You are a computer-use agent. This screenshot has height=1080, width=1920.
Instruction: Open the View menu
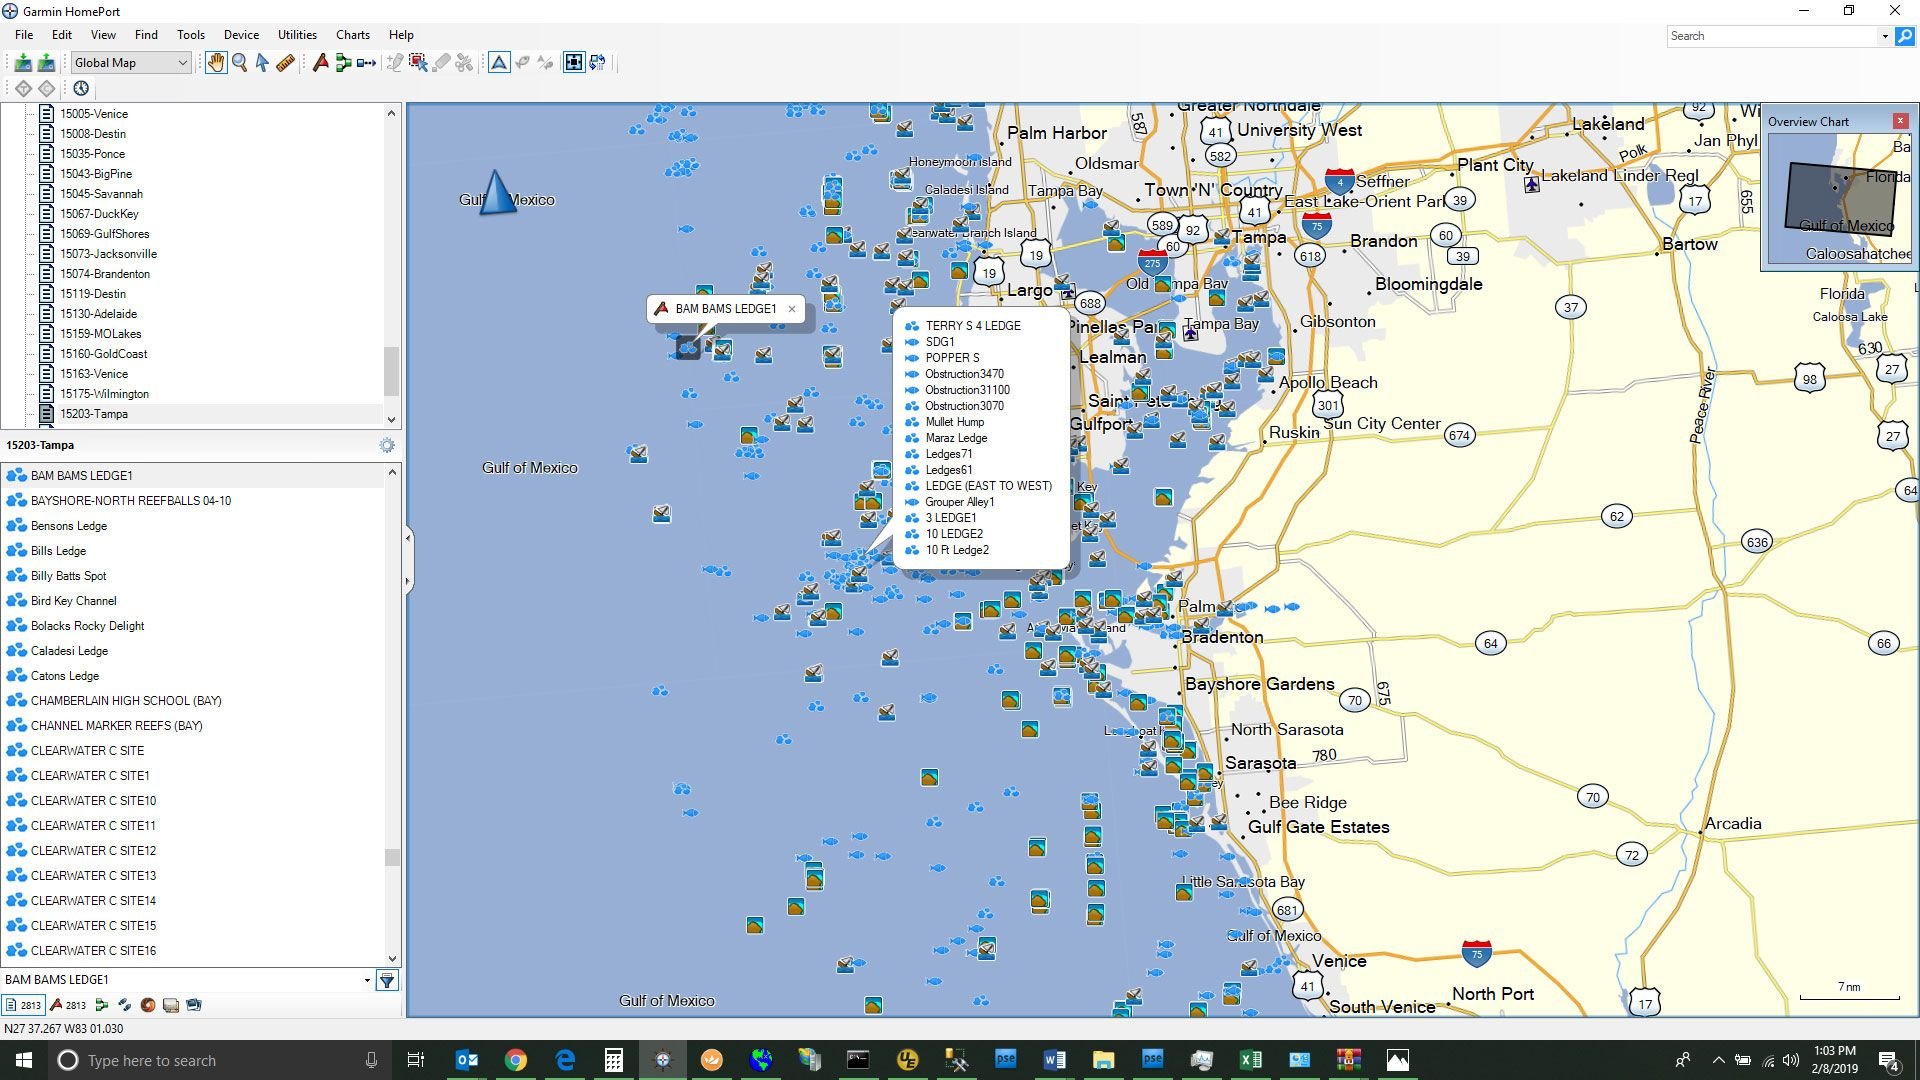pyautogui.click(x=103, y=35)
